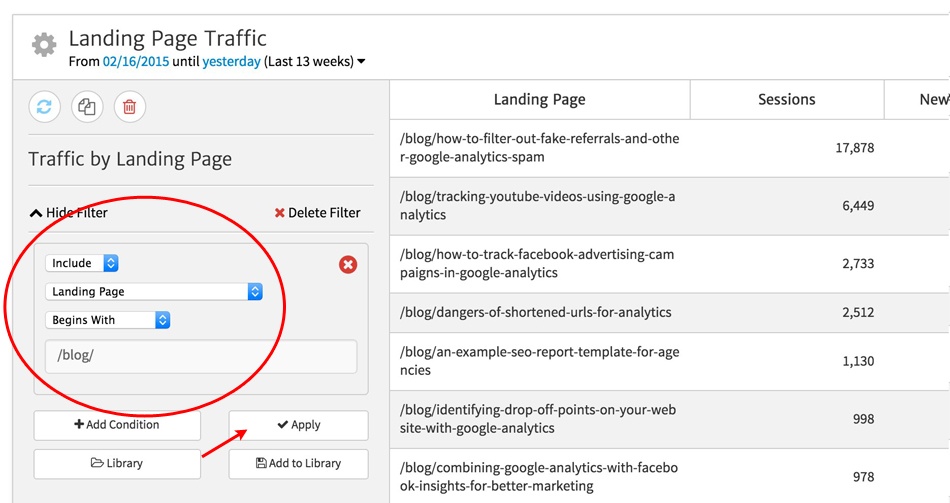Click the refresh report icon
Screen dimensions: 950x503
(x=45, y=107)
